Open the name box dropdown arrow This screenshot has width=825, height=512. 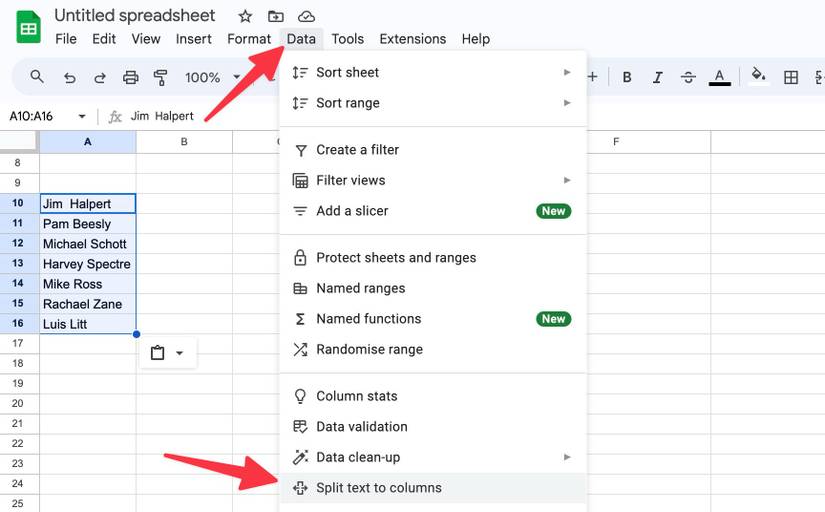(x=82, y=116)
